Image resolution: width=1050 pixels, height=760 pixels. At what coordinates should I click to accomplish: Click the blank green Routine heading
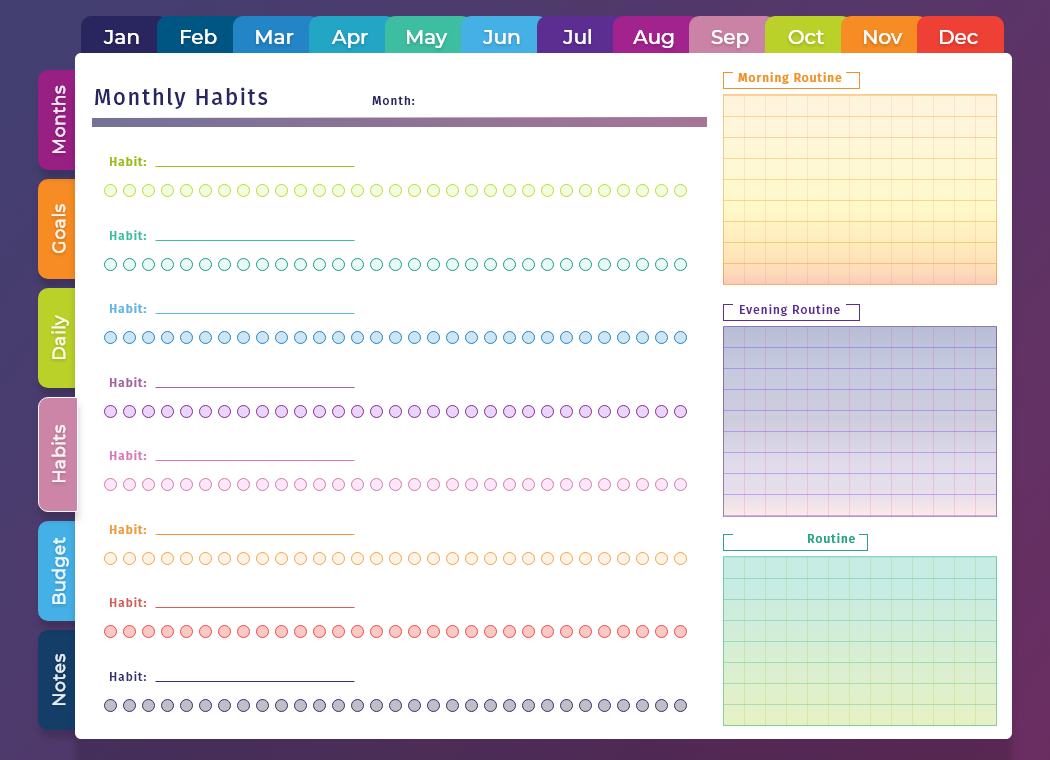pyautogui.click(x=795, y=541)
